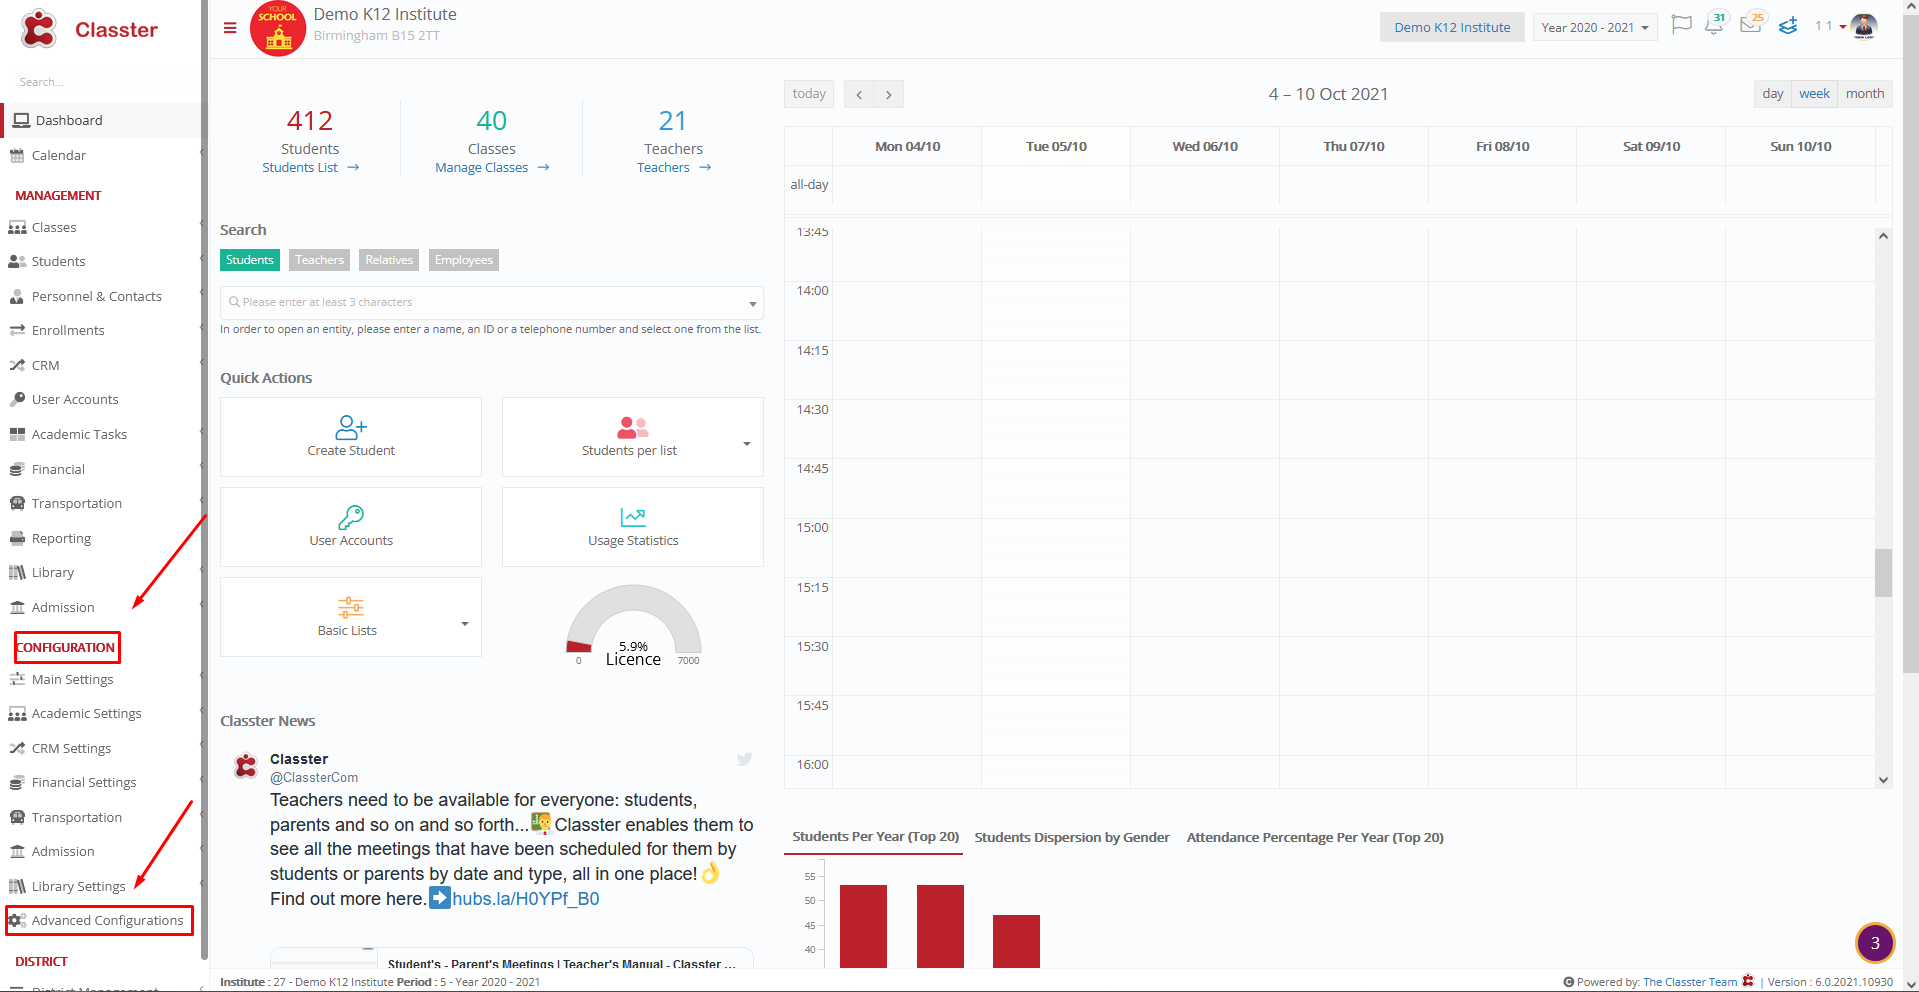The width and height of the screenshot is (1919, 992).
Task: Click the Demo K12 Institute button
Action: coord(1452,27)
